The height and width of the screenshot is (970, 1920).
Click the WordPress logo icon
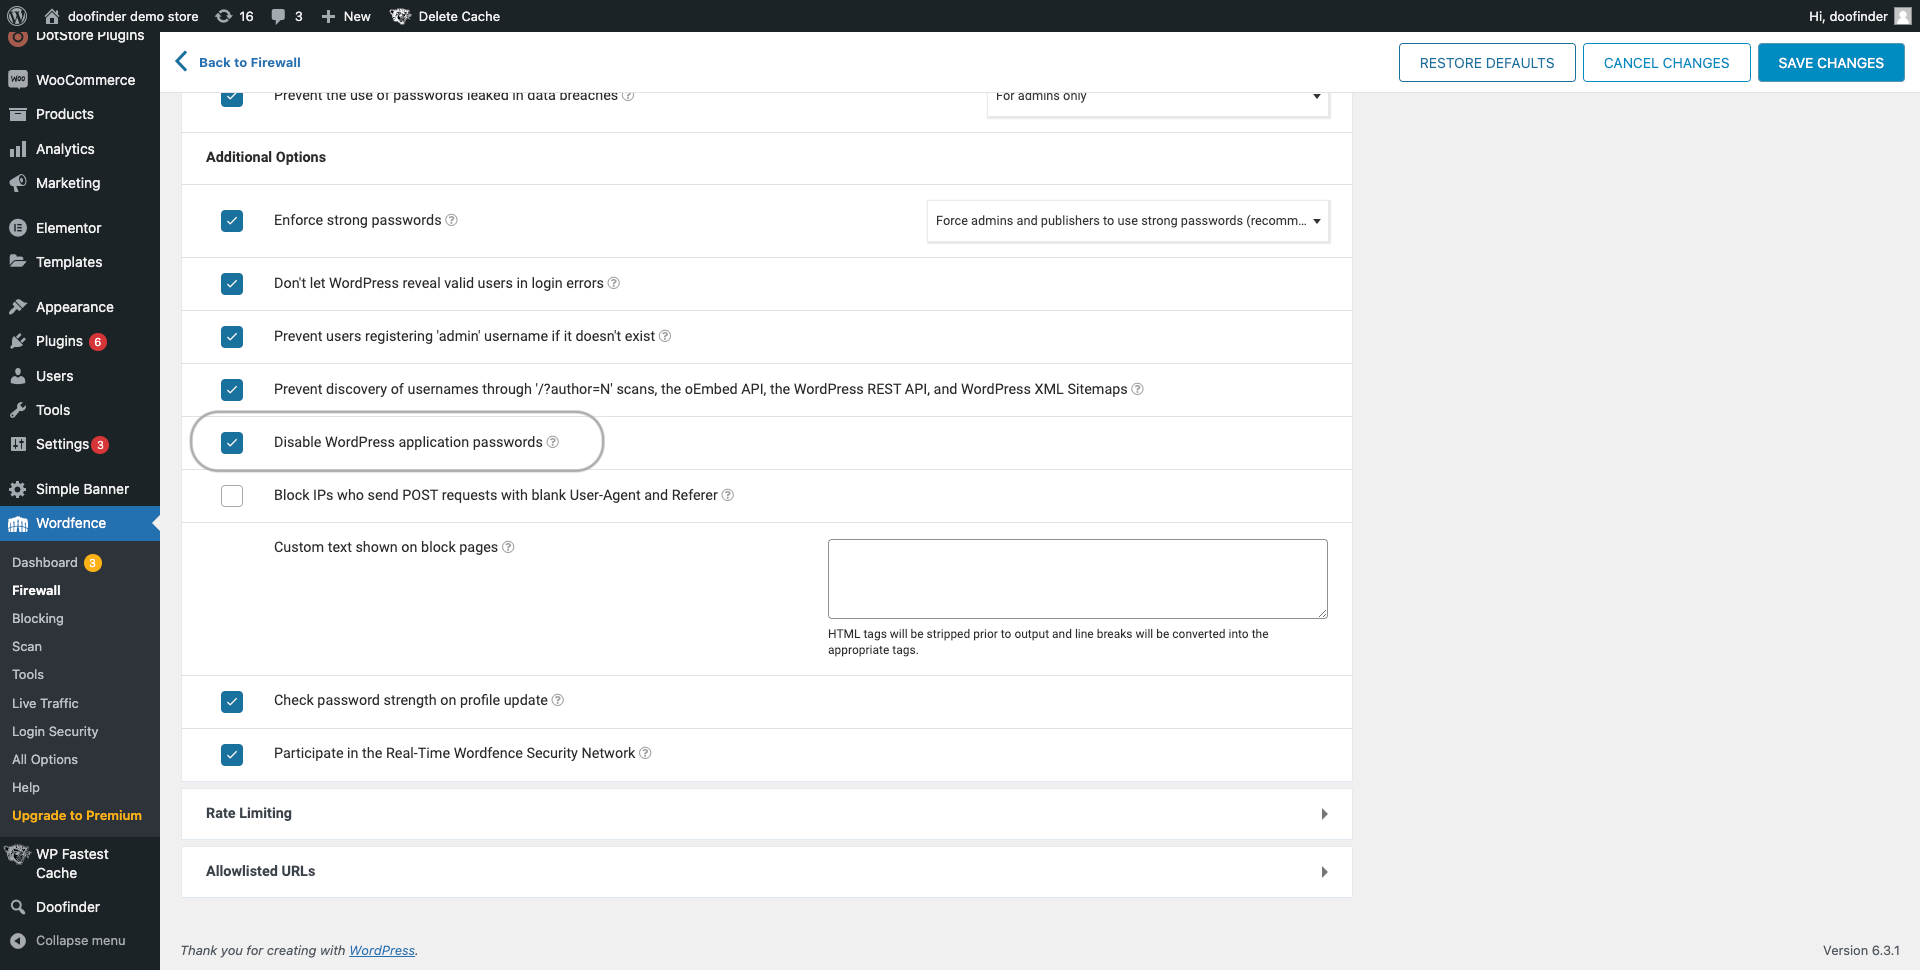click(x=17, y=16)
